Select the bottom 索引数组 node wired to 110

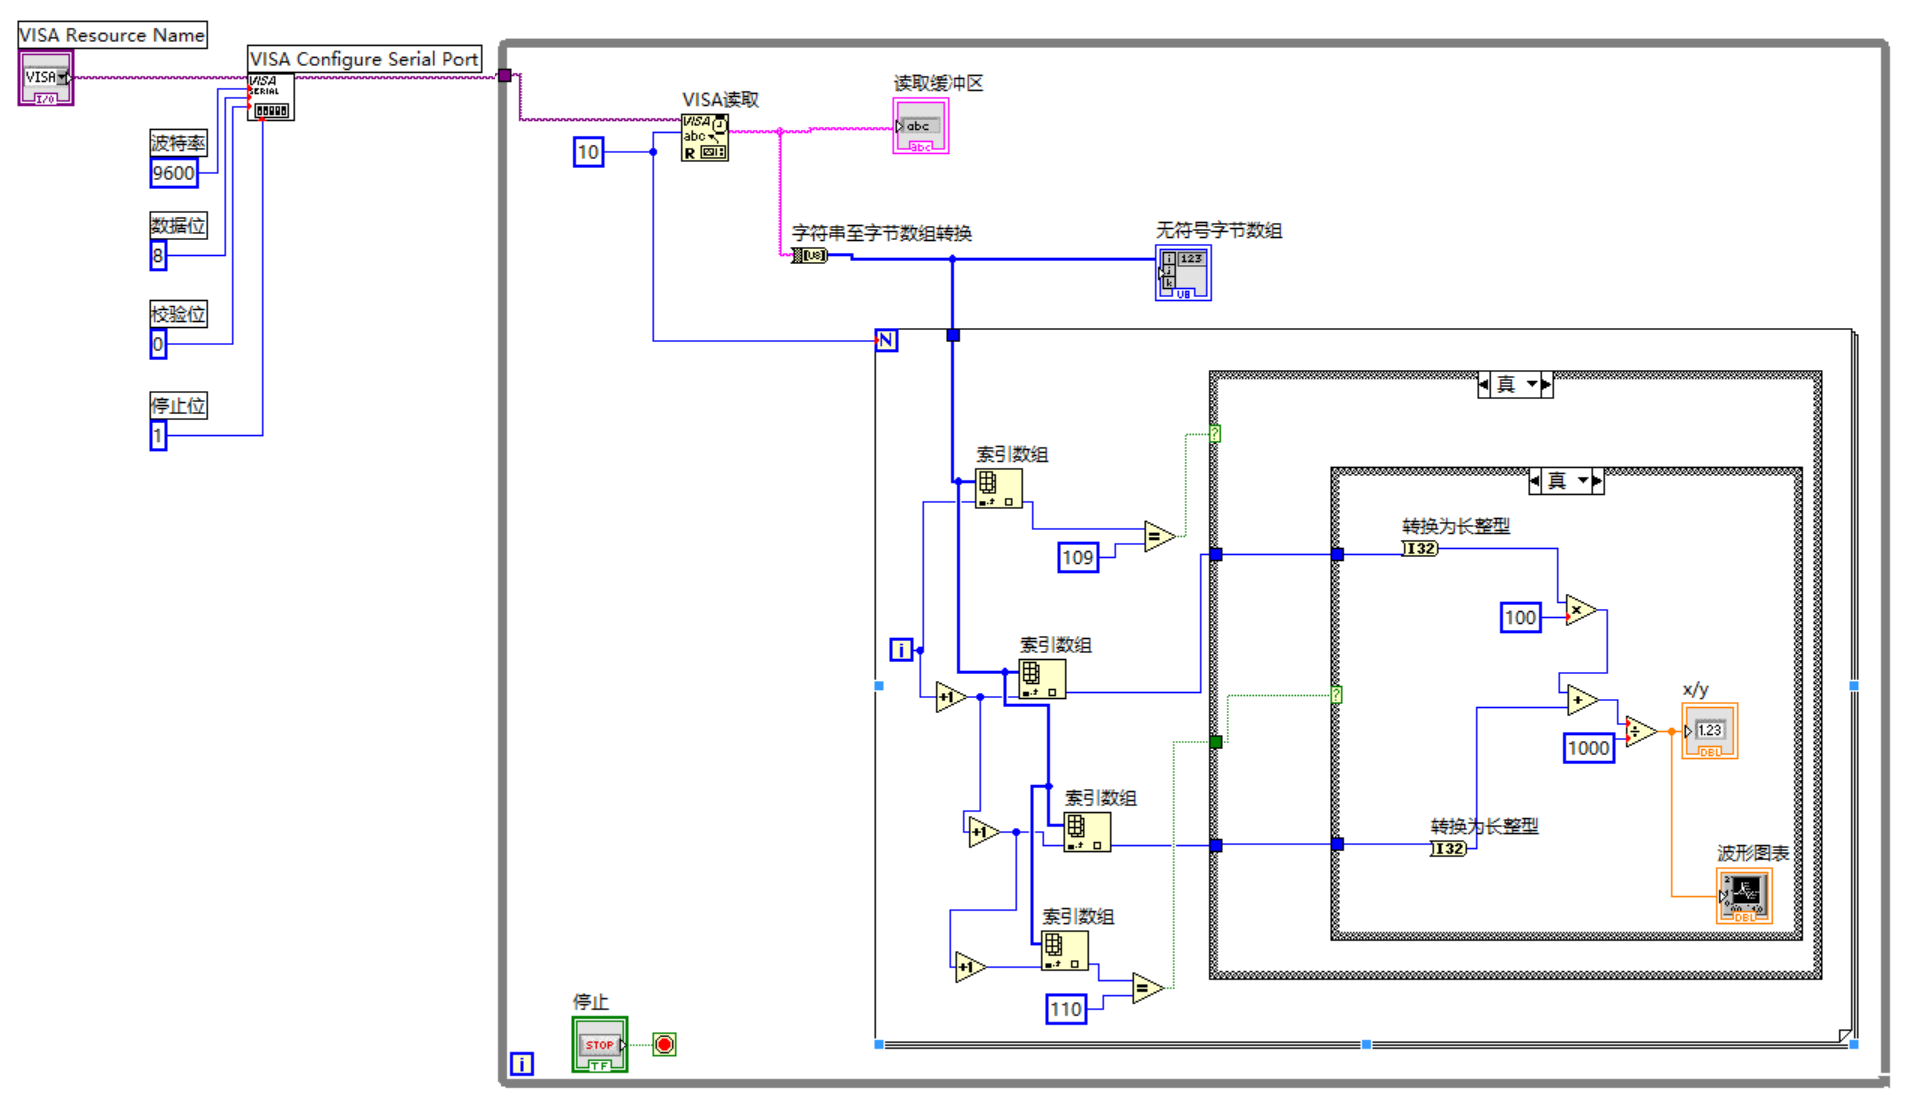pyautogui.click(x=1065, y=950)
